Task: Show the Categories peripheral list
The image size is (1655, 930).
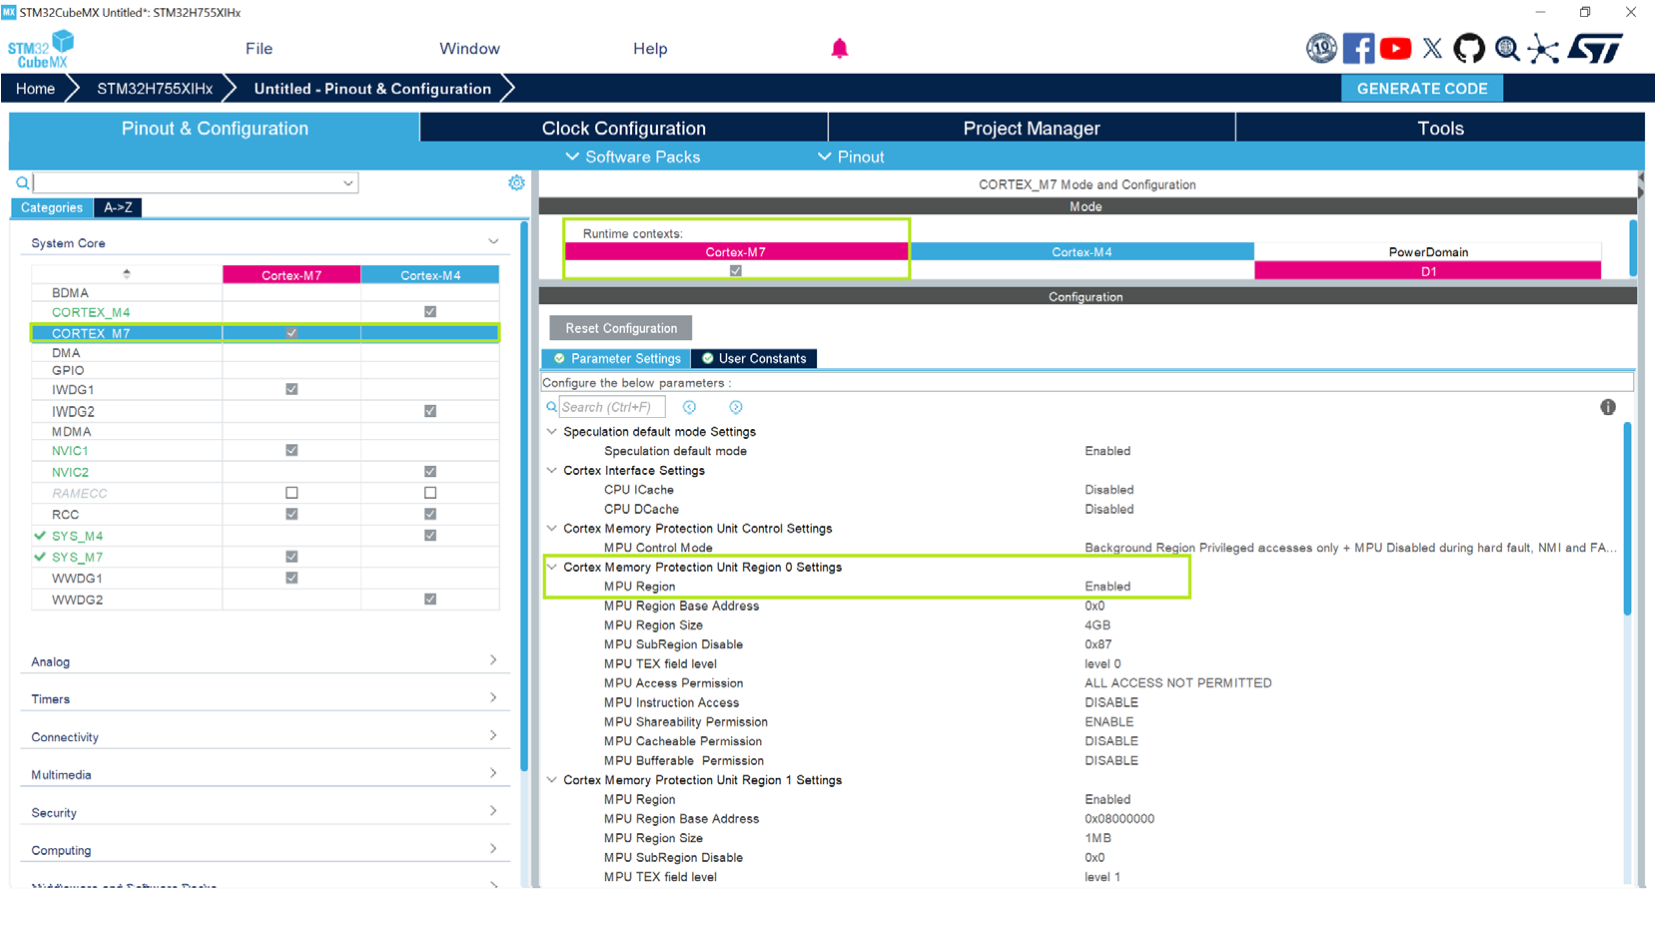Action: 52,207
